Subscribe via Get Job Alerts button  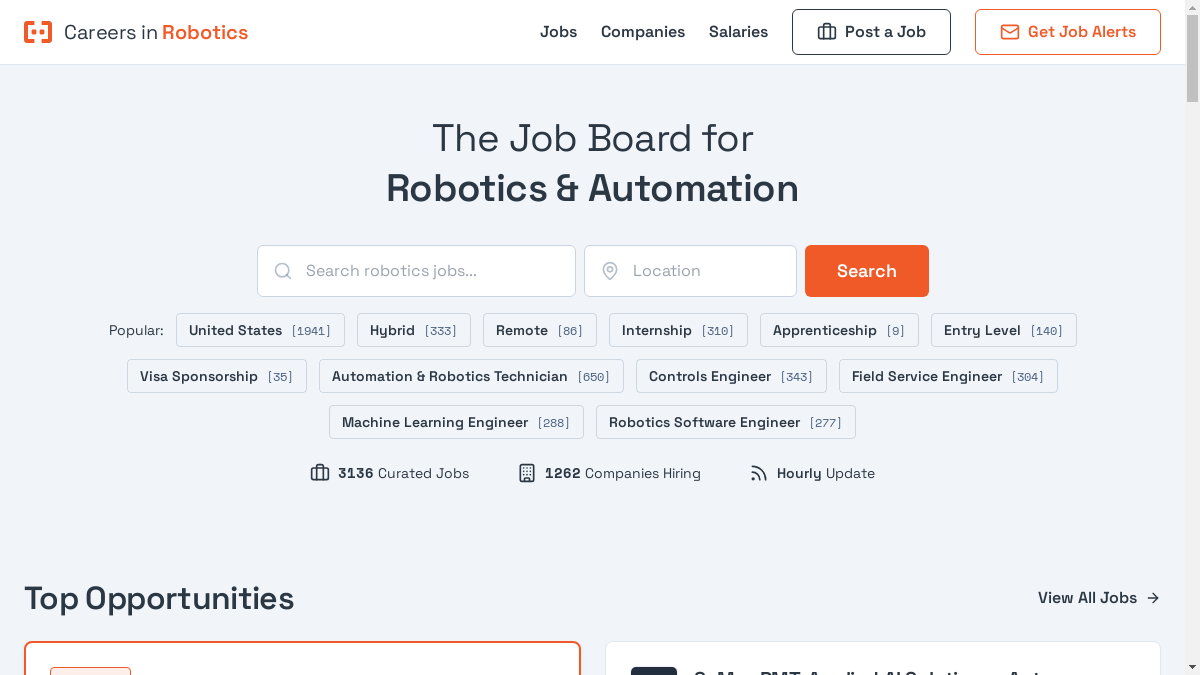pos(1067,32)
